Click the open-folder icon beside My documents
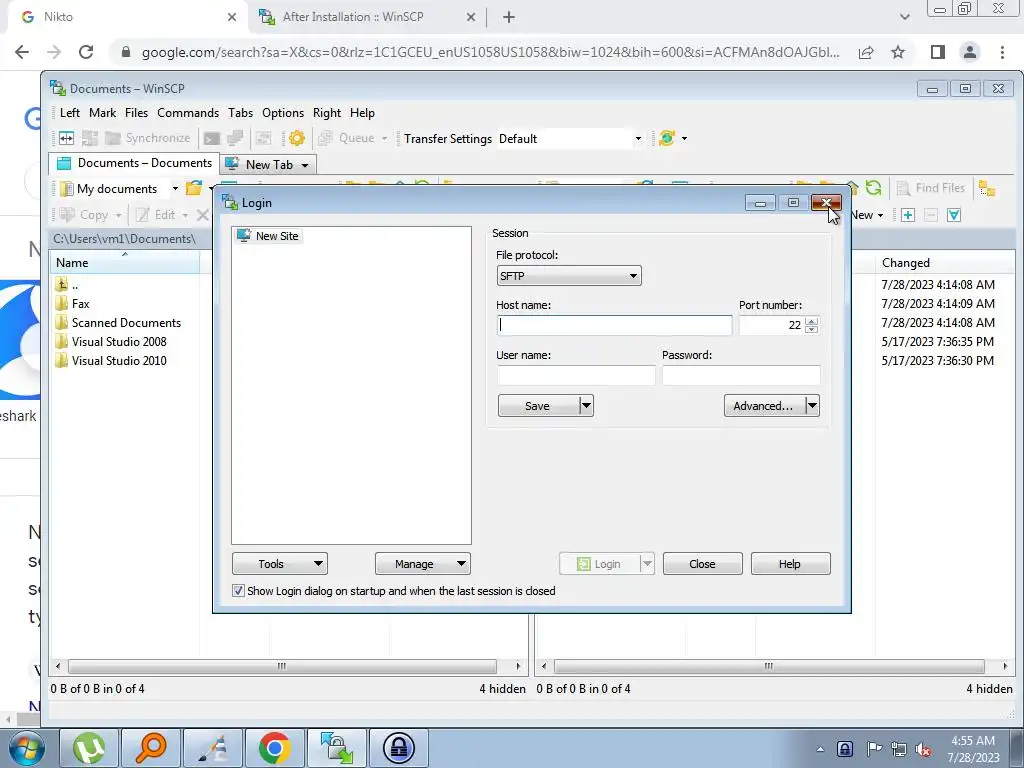Viewport: 1024px width, 768px height. click(x=194, y=189)
